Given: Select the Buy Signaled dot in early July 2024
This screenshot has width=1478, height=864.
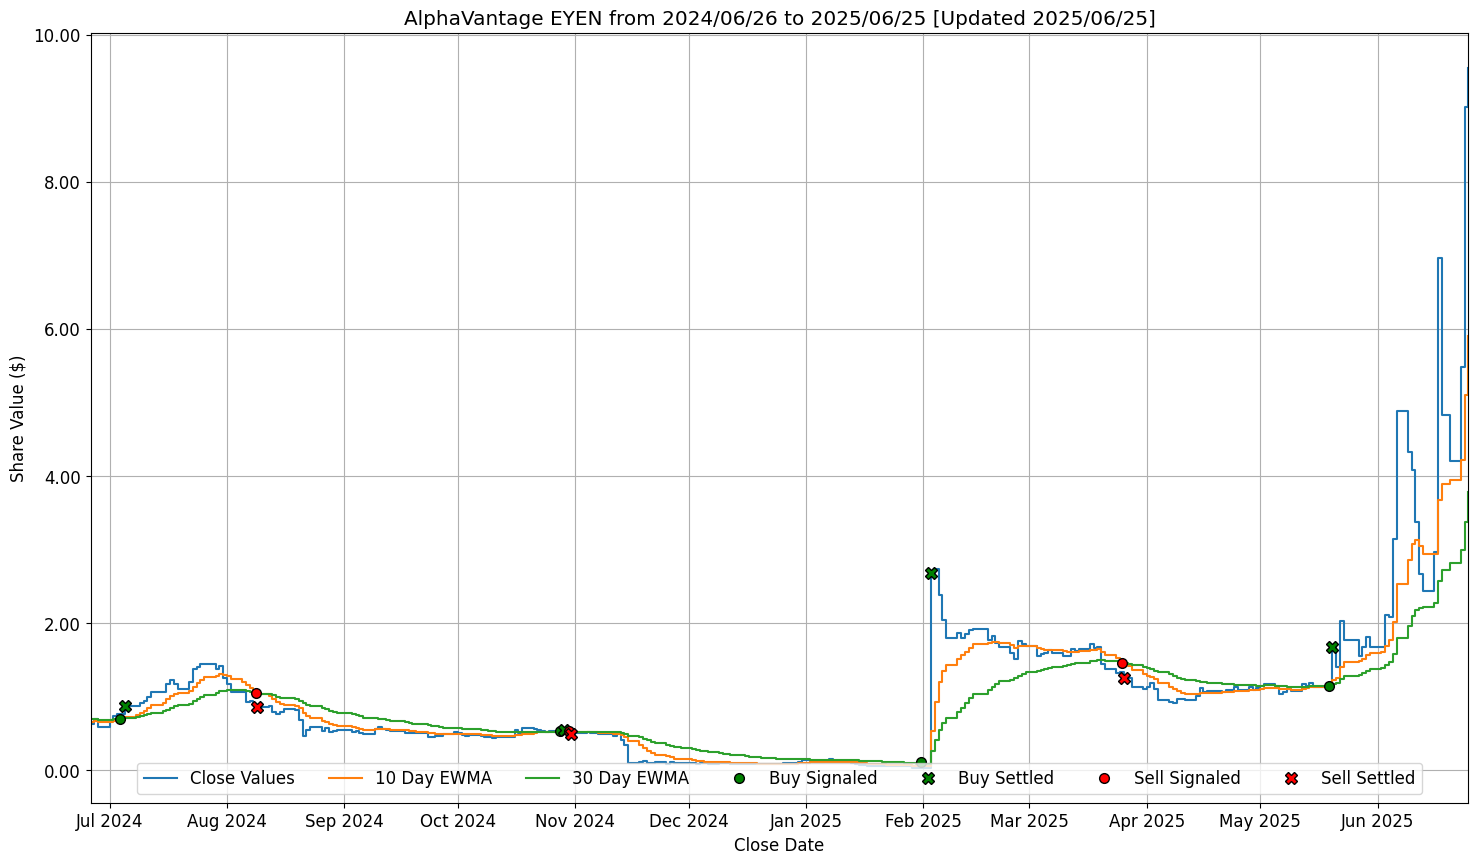Looking at the screenshot, I should coord(120,719).
